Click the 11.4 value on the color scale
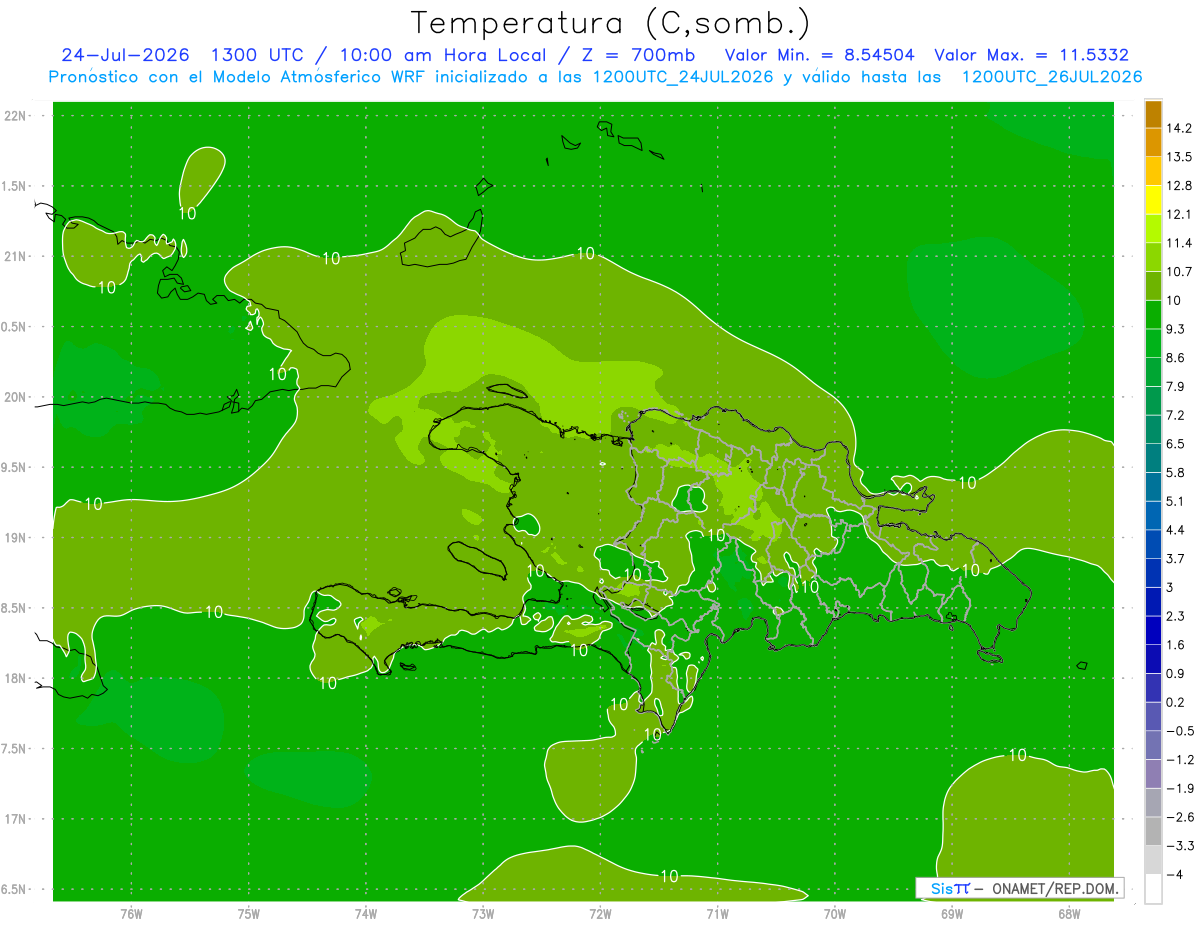 tap(1179, 243)
